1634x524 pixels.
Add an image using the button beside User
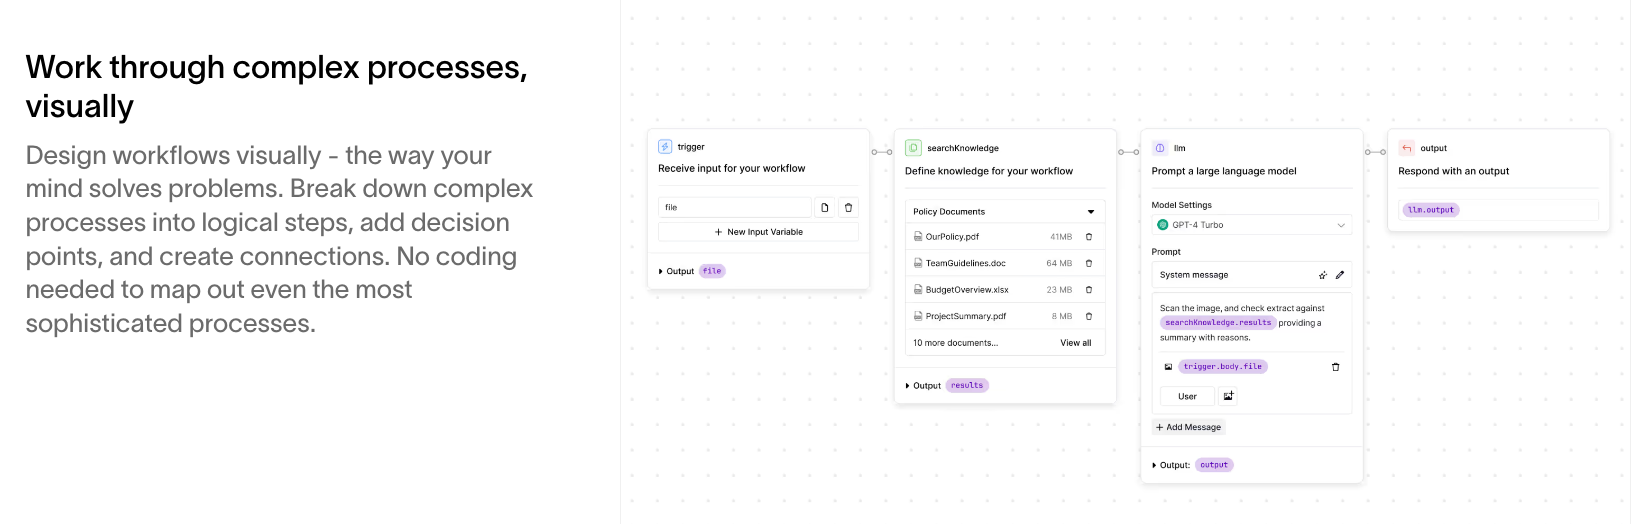pos(1229,396)
